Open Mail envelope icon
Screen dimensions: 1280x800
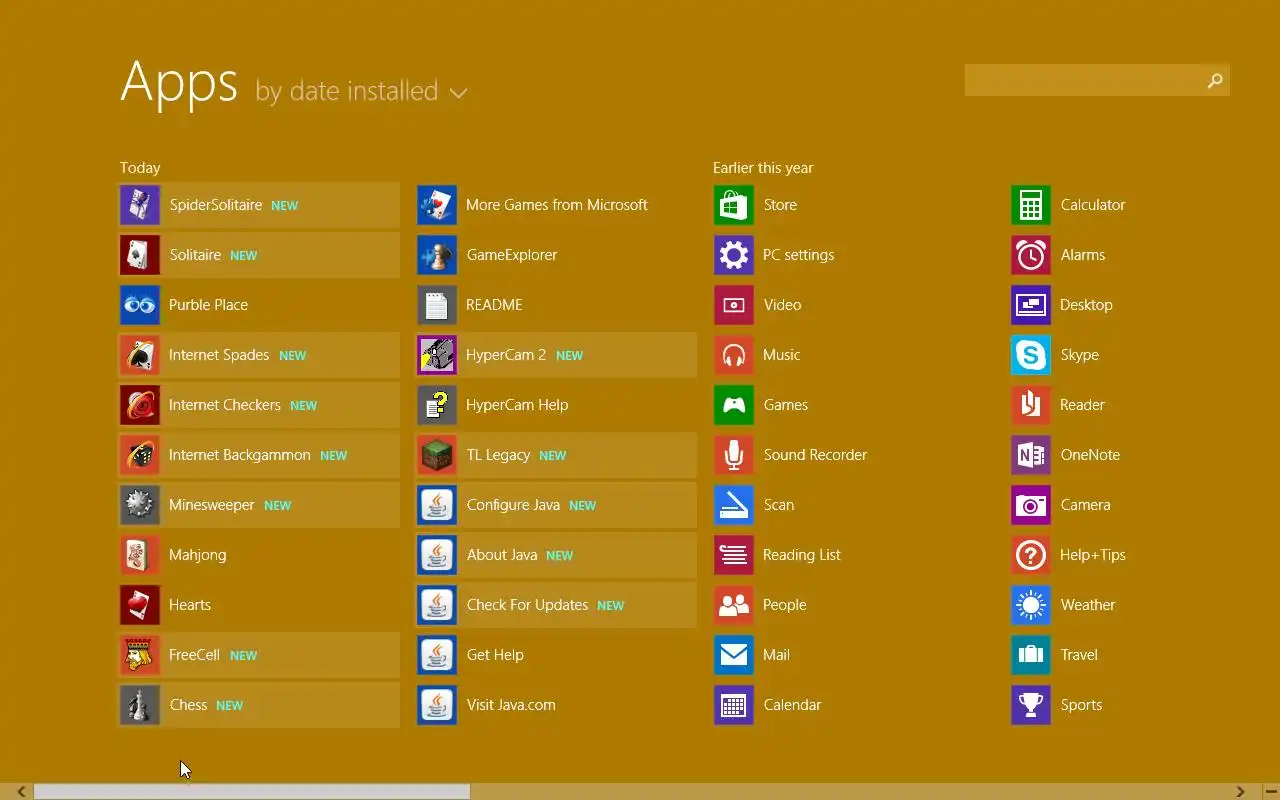coord(734,655)
